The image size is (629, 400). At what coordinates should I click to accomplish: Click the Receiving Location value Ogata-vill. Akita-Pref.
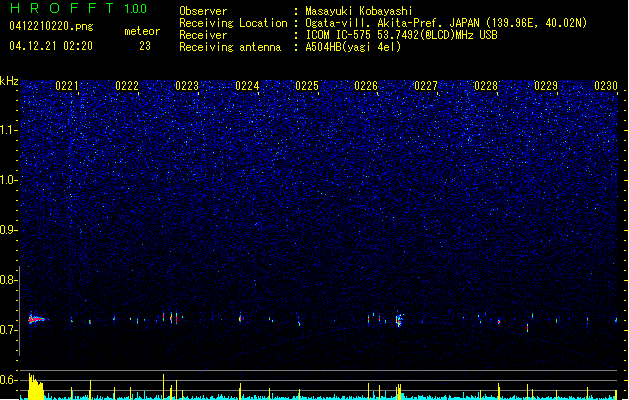point(373,23)
